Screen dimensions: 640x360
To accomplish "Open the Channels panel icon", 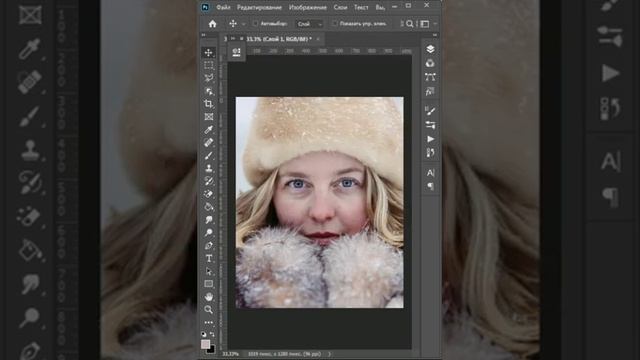I will coord(430,63).
